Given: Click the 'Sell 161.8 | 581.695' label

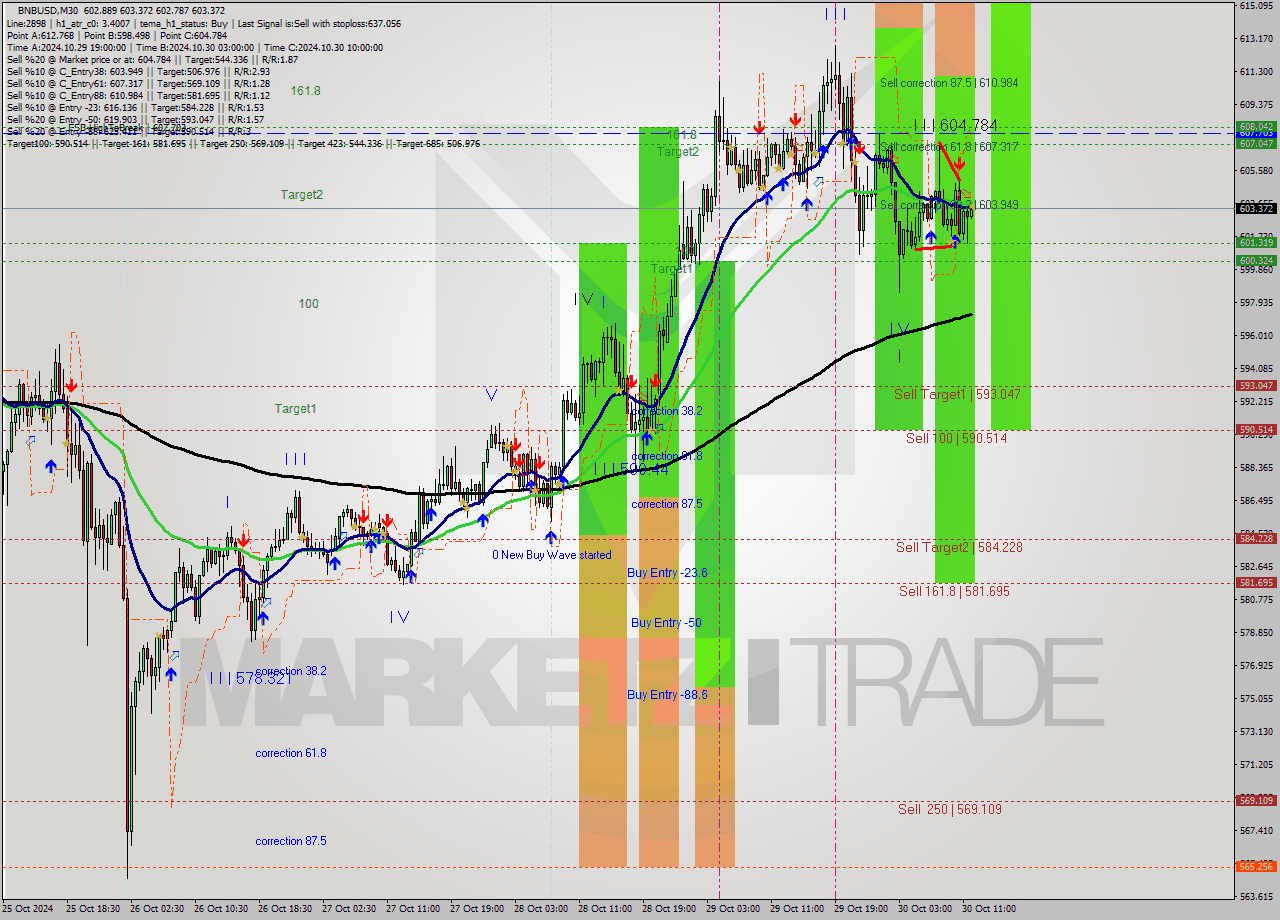Looking at the screenshot, I should coord(954,591).
